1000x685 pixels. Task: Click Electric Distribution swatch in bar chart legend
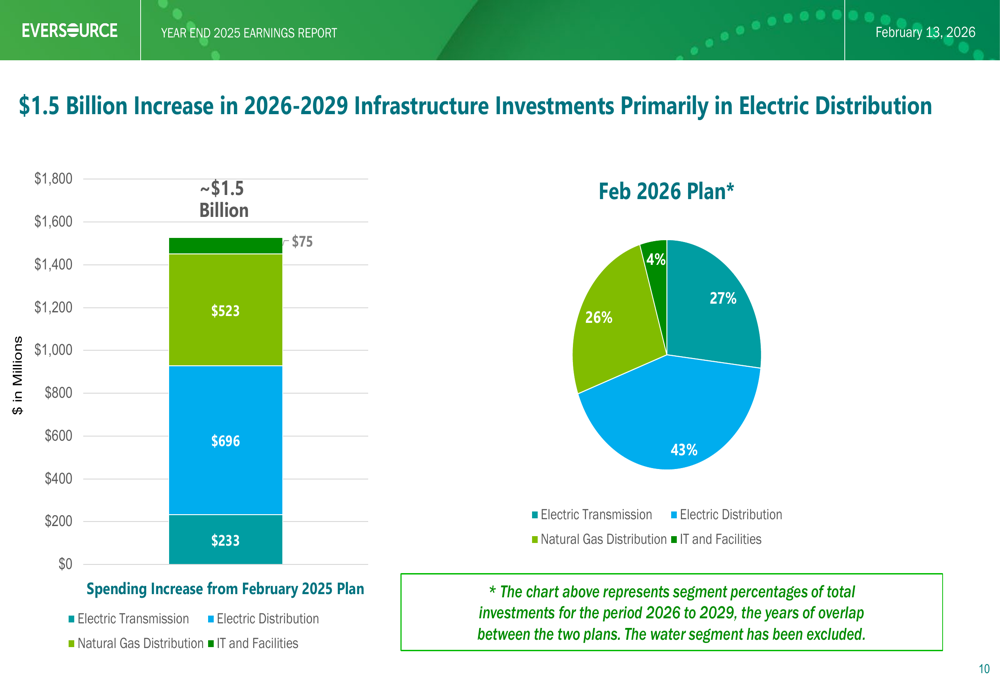coord(210,619)
